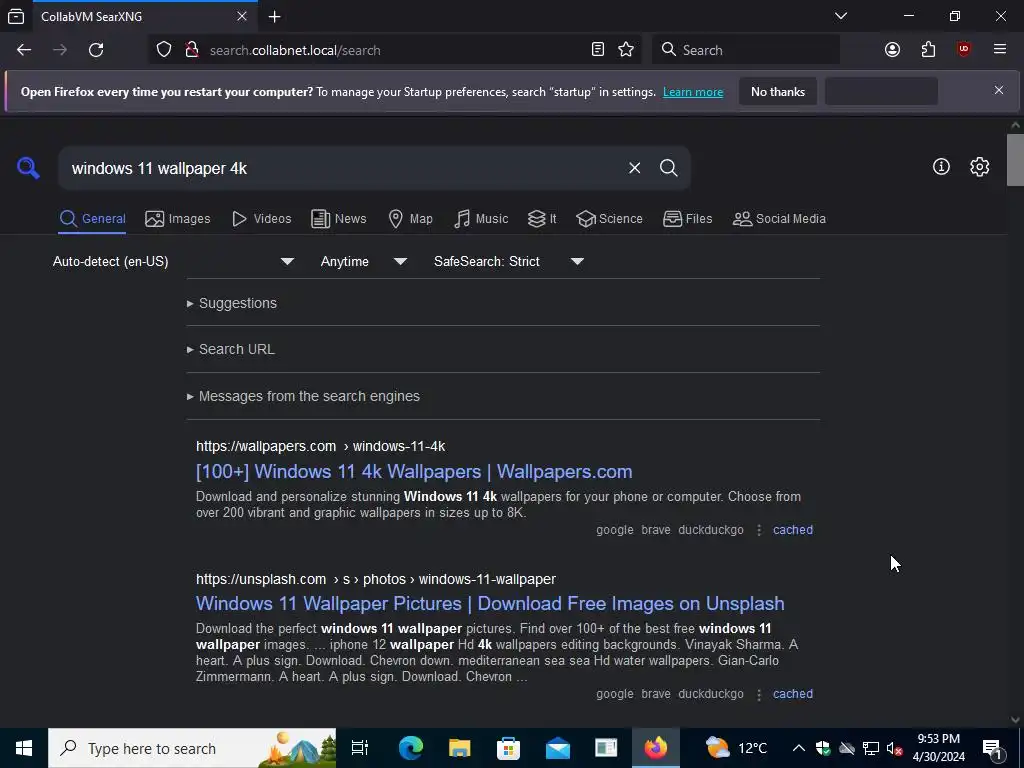Show hidden system tray icons

(x=799, y=748)
